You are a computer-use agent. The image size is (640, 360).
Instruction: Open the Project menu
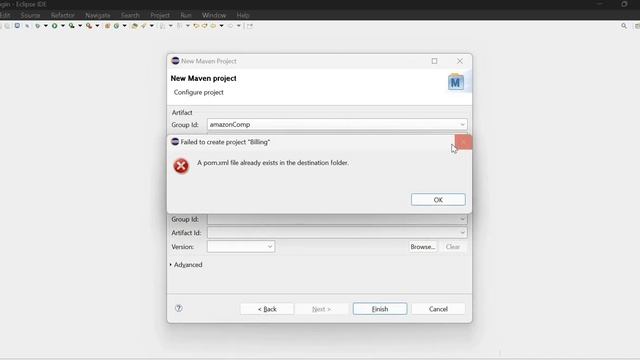160,15
